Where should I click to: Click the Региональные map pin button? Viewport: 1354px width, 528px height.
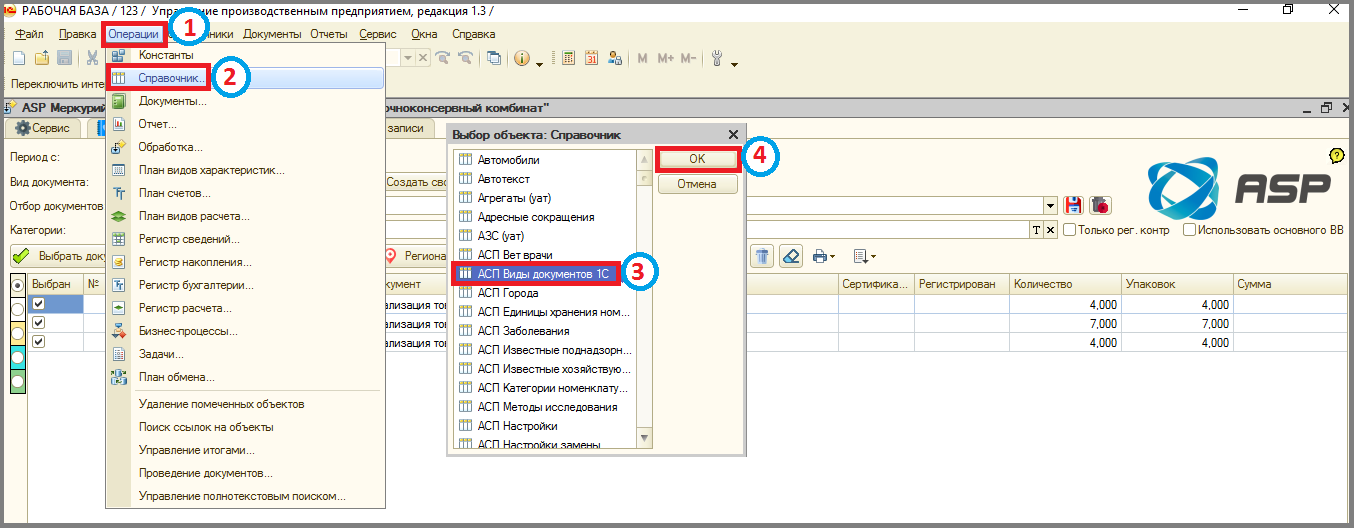point(416,256)
